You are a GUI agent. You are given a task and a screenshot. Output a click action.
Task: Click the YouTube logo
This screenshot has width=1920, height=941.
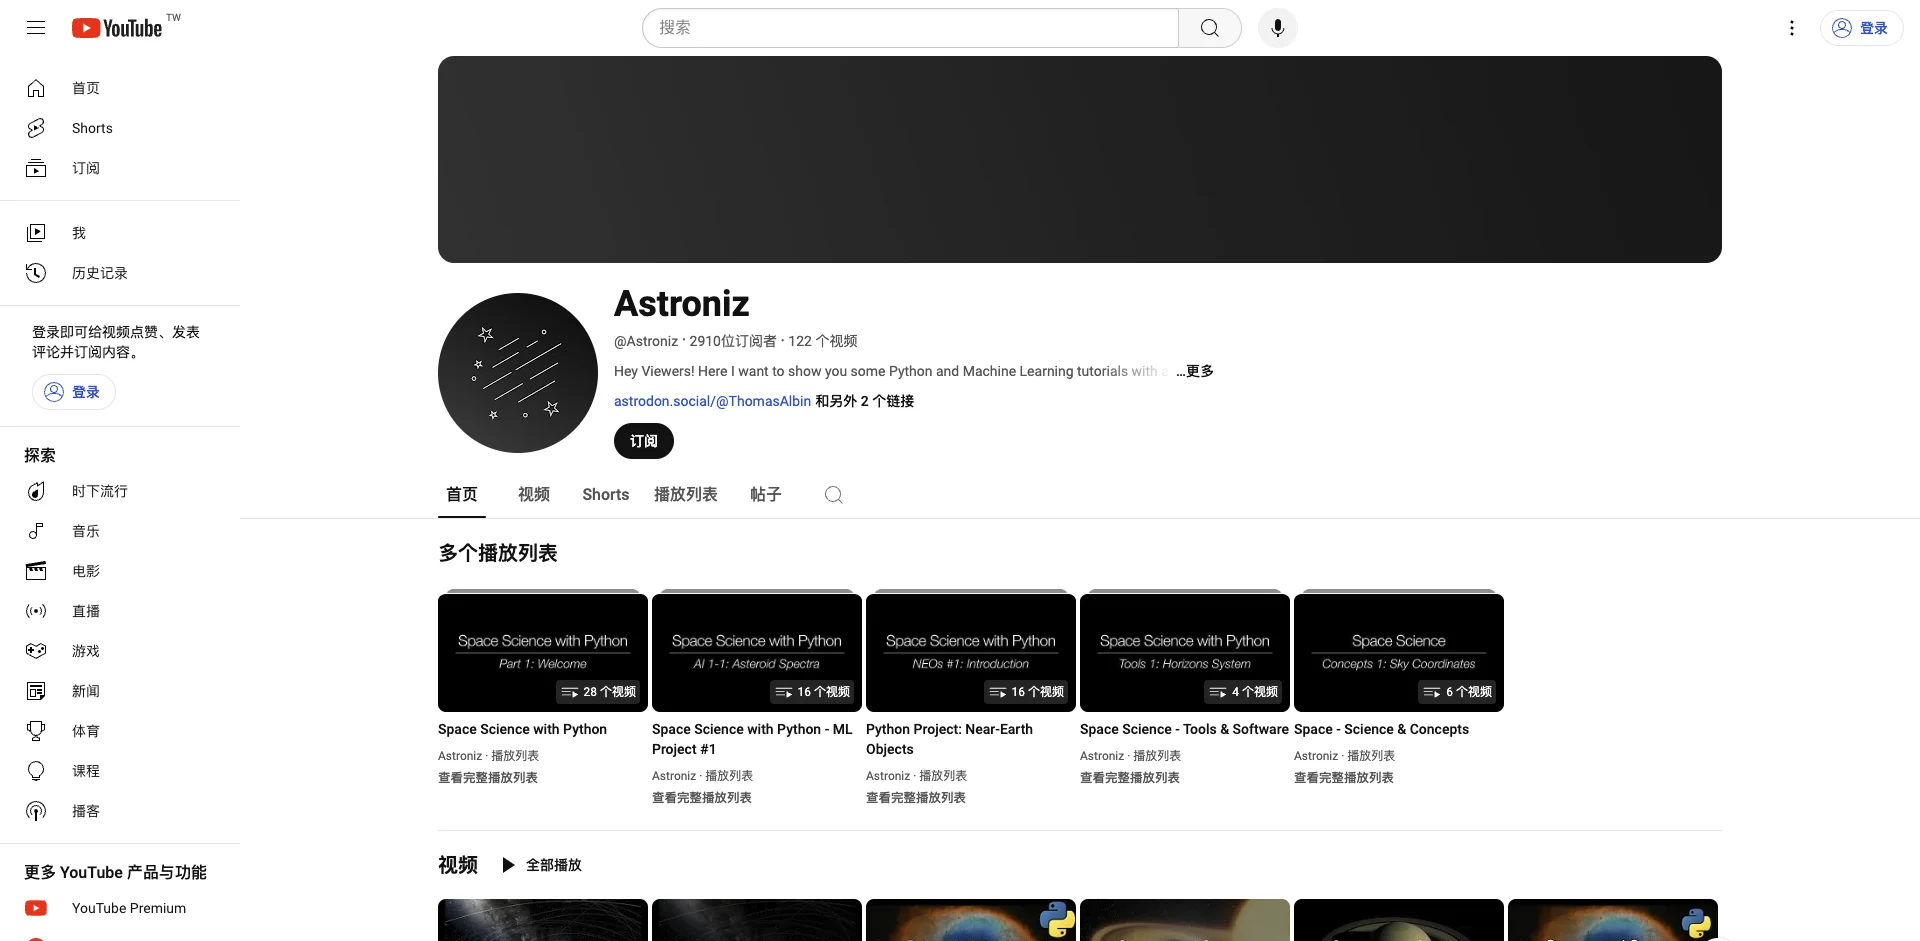coord(117,28)
